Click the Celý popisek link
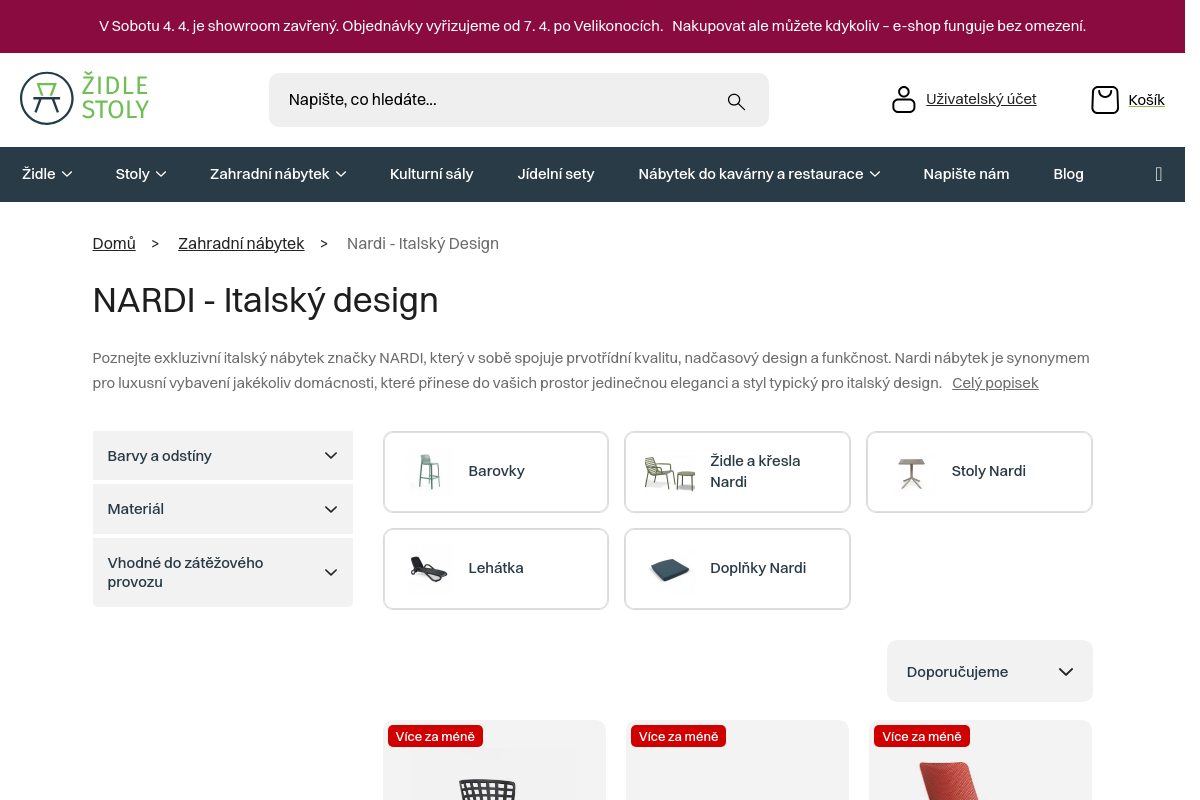 994,383
